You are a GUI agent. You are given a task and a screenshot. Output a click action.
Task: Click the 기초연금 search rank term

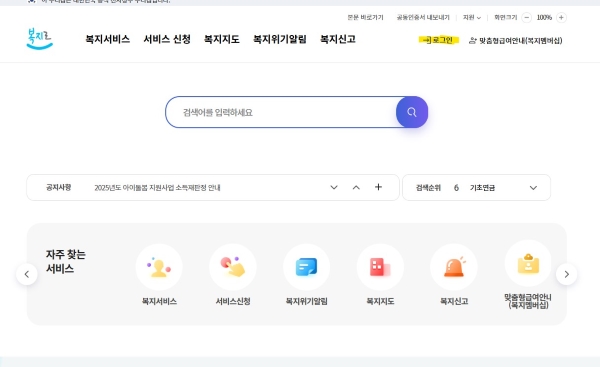(483, 188)
